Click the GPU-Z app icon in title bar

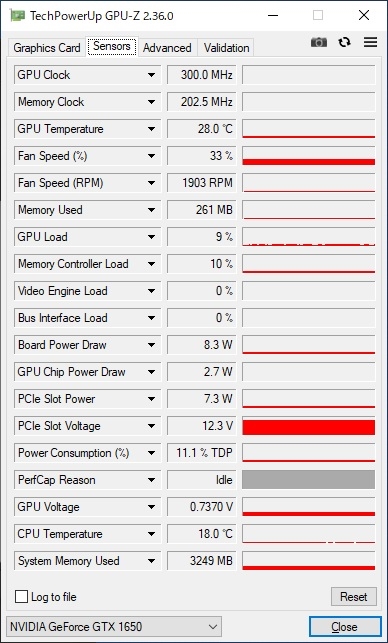[17, 16]
